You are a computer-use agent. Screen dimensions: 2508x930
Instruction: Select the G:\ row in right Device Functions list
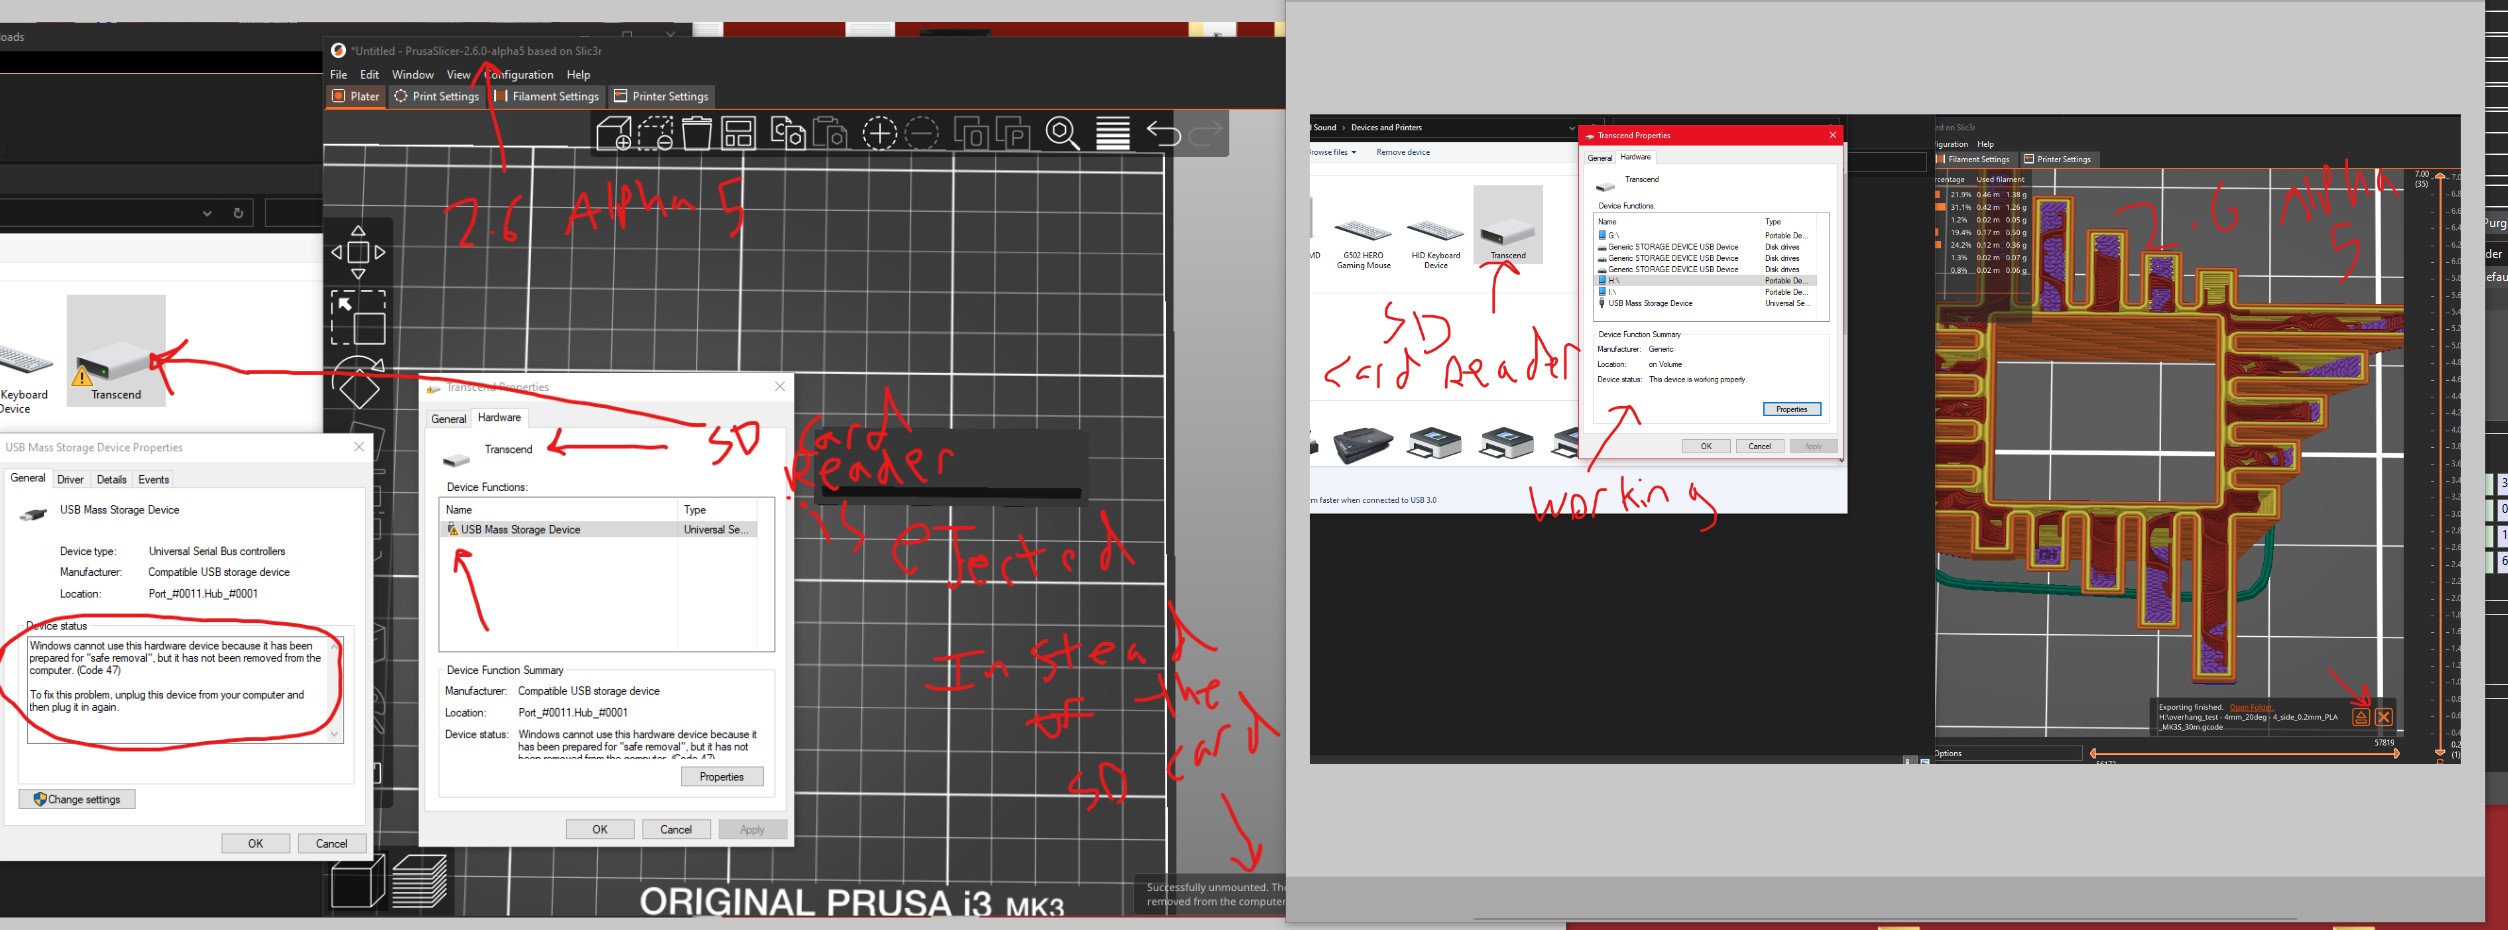(x=1705, y=236)
